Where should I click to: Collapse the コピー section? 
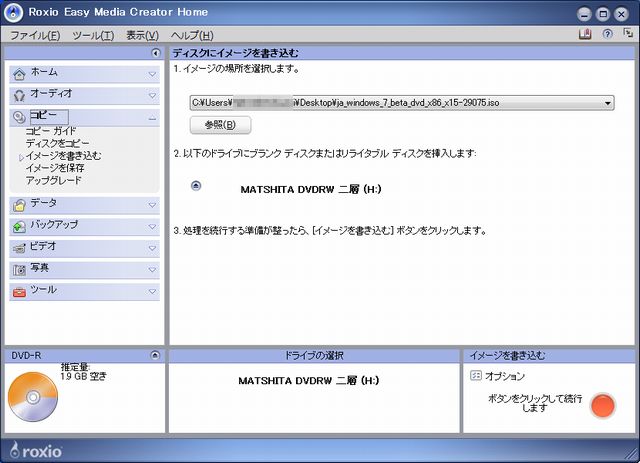[x=152, y=119]
